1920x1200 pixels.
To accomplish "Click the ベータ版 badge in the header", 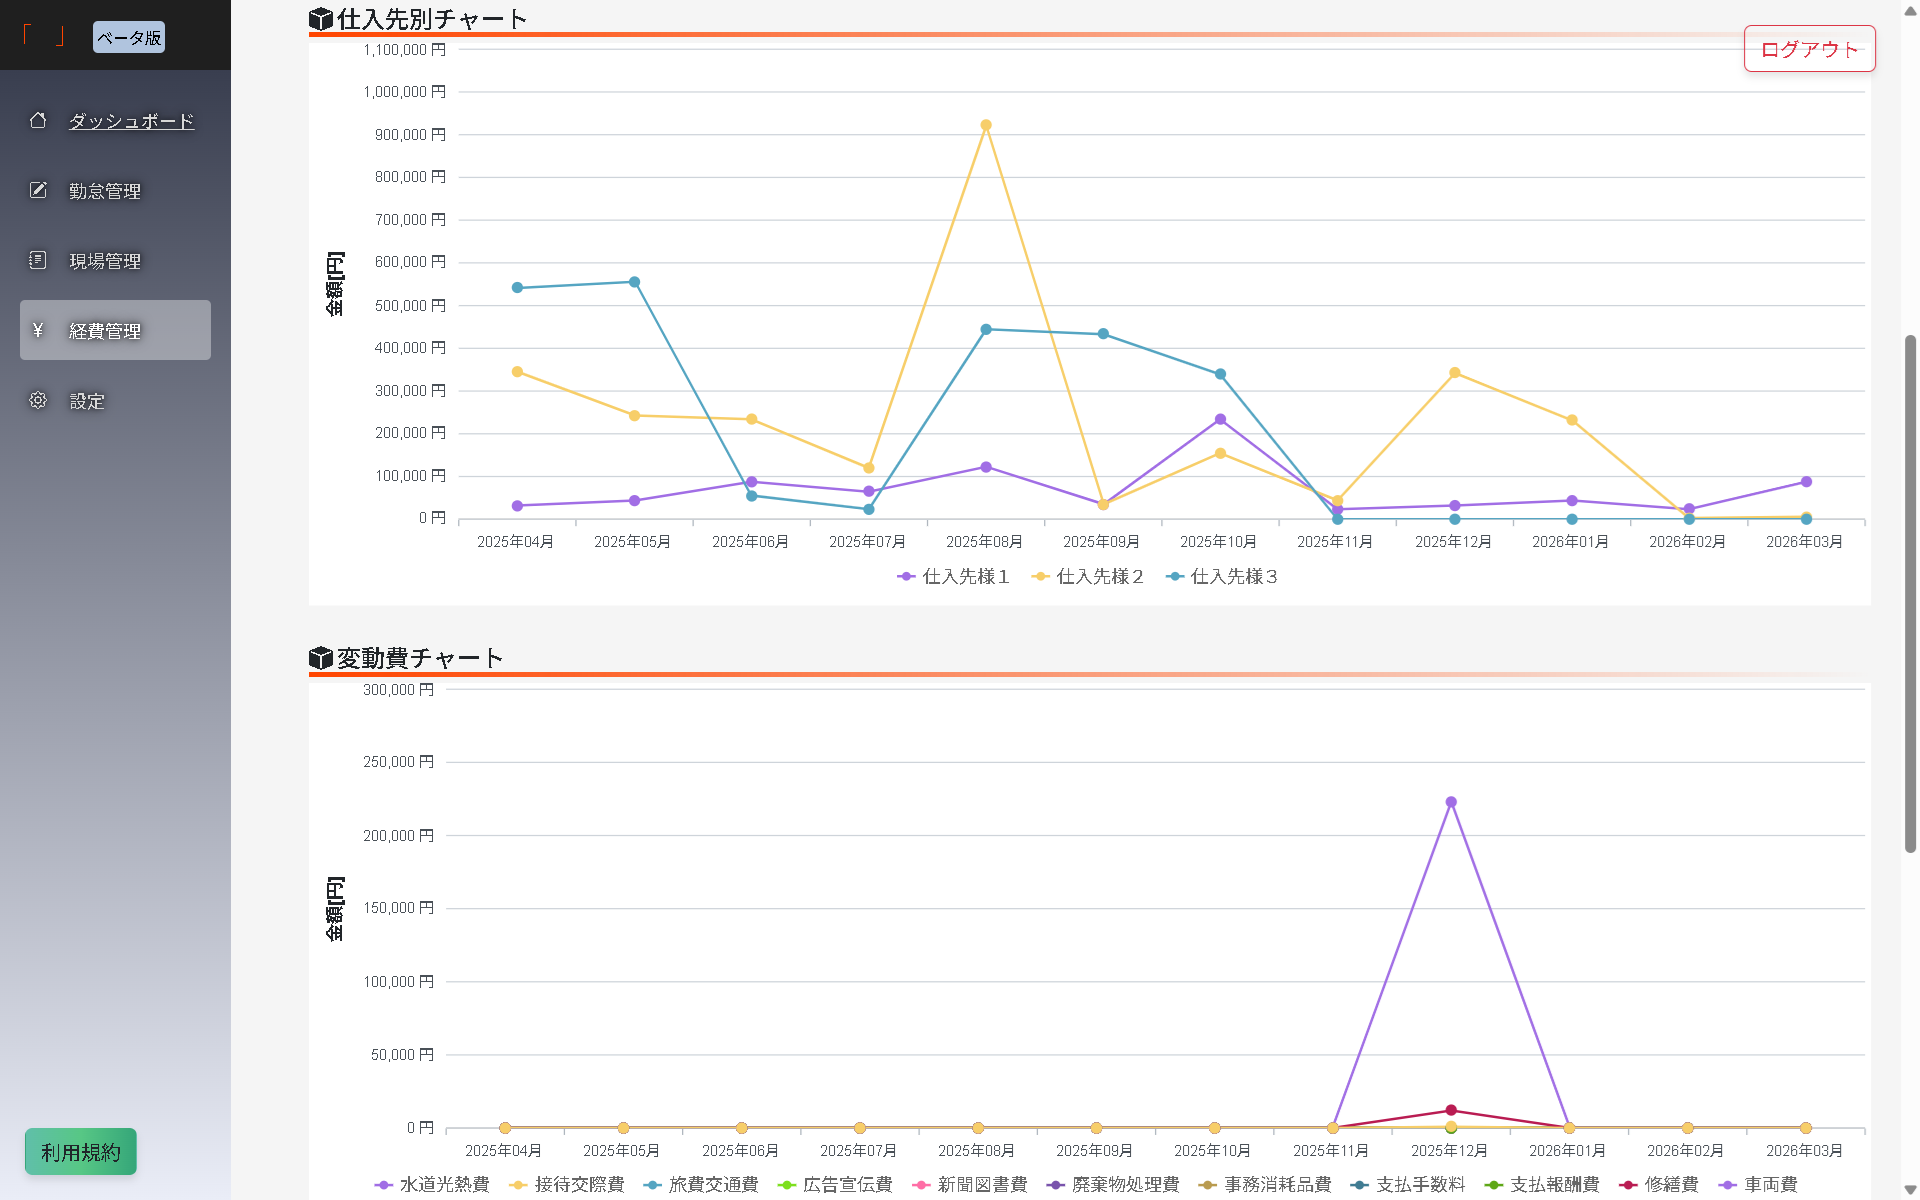I will 129,38.
